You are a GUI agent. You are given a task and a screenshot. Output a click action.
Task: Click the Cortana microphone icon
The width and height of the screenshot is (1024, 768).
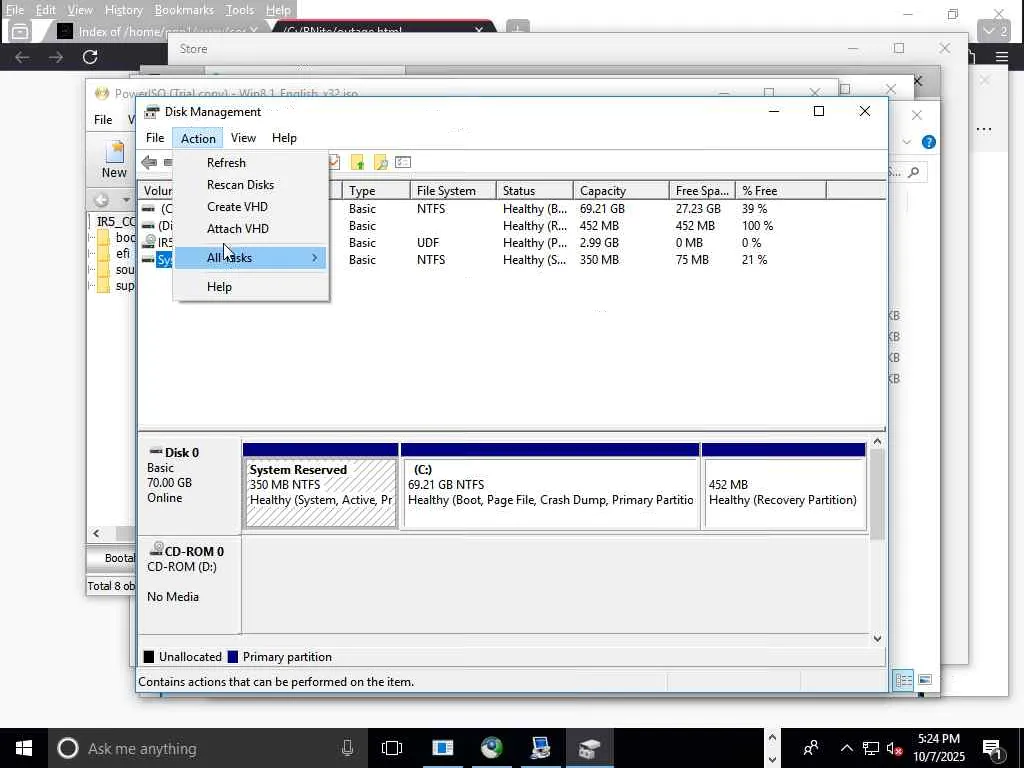pyautogui.click(x=347, y=748)
